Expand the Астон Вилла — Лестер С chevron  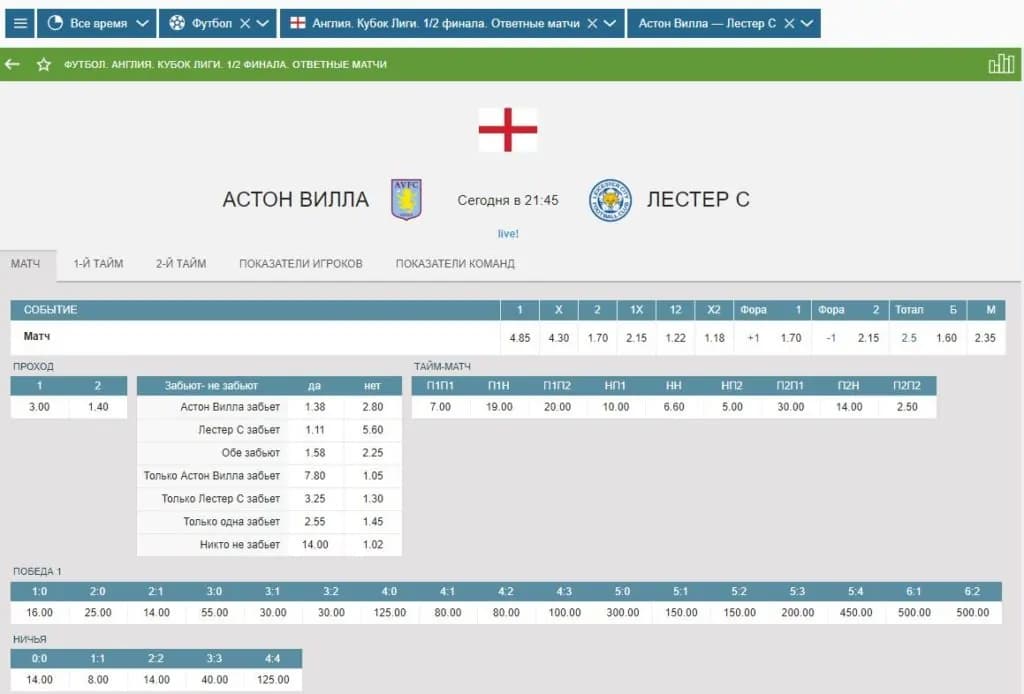807,24
